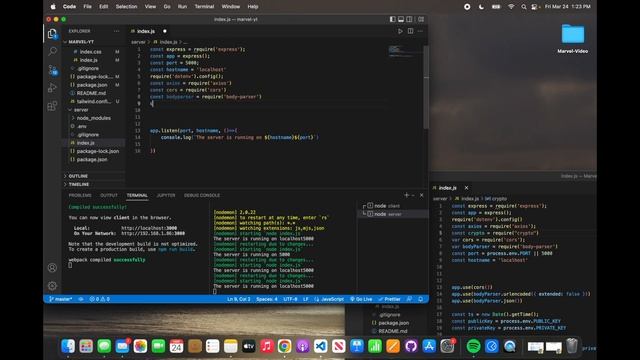Open the Marvel-Video desktop folder
Viewport: 640px width, 360px height.
pos(573,38)
